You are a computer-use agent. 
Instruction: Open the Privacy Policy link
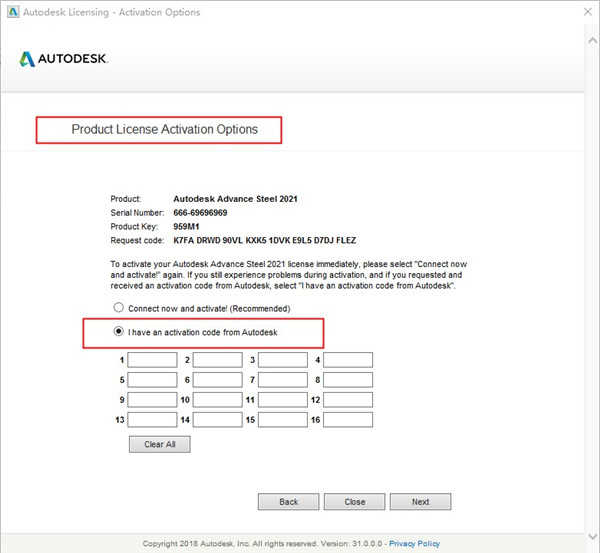click(x=414, y=544)
